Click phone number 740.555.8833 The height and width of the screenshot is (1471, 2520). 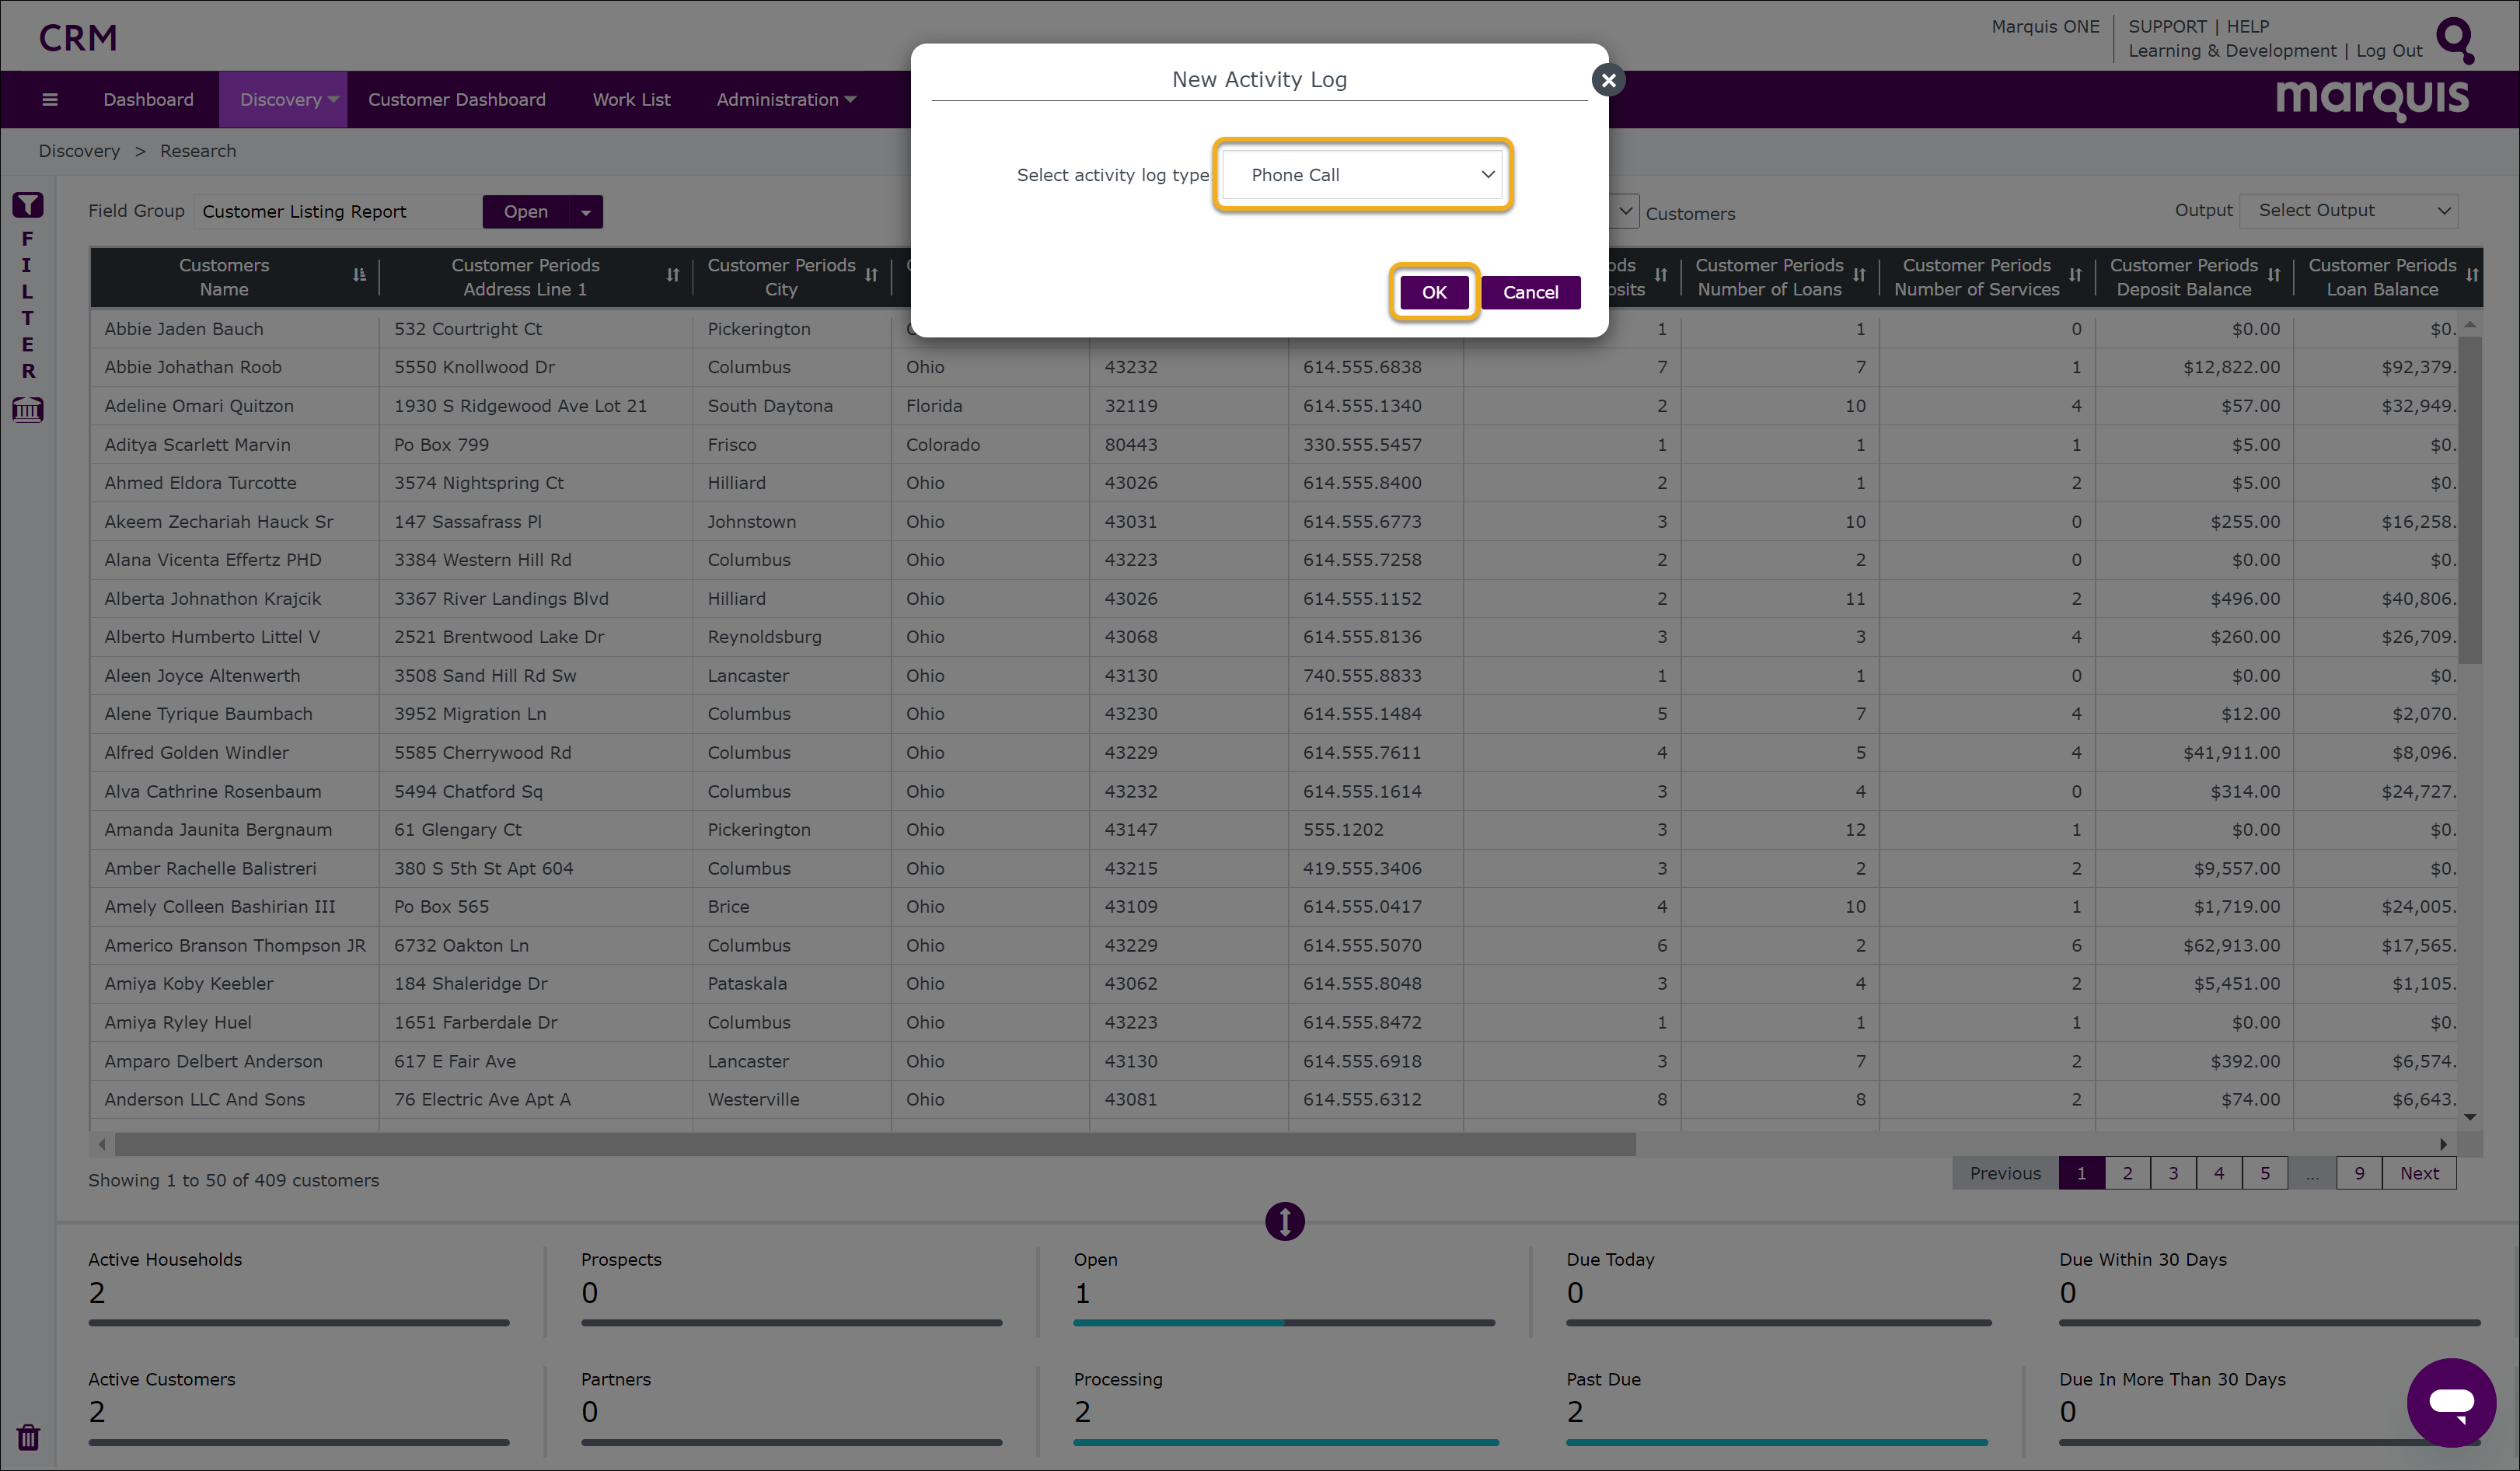click(x=1362, y=676)
